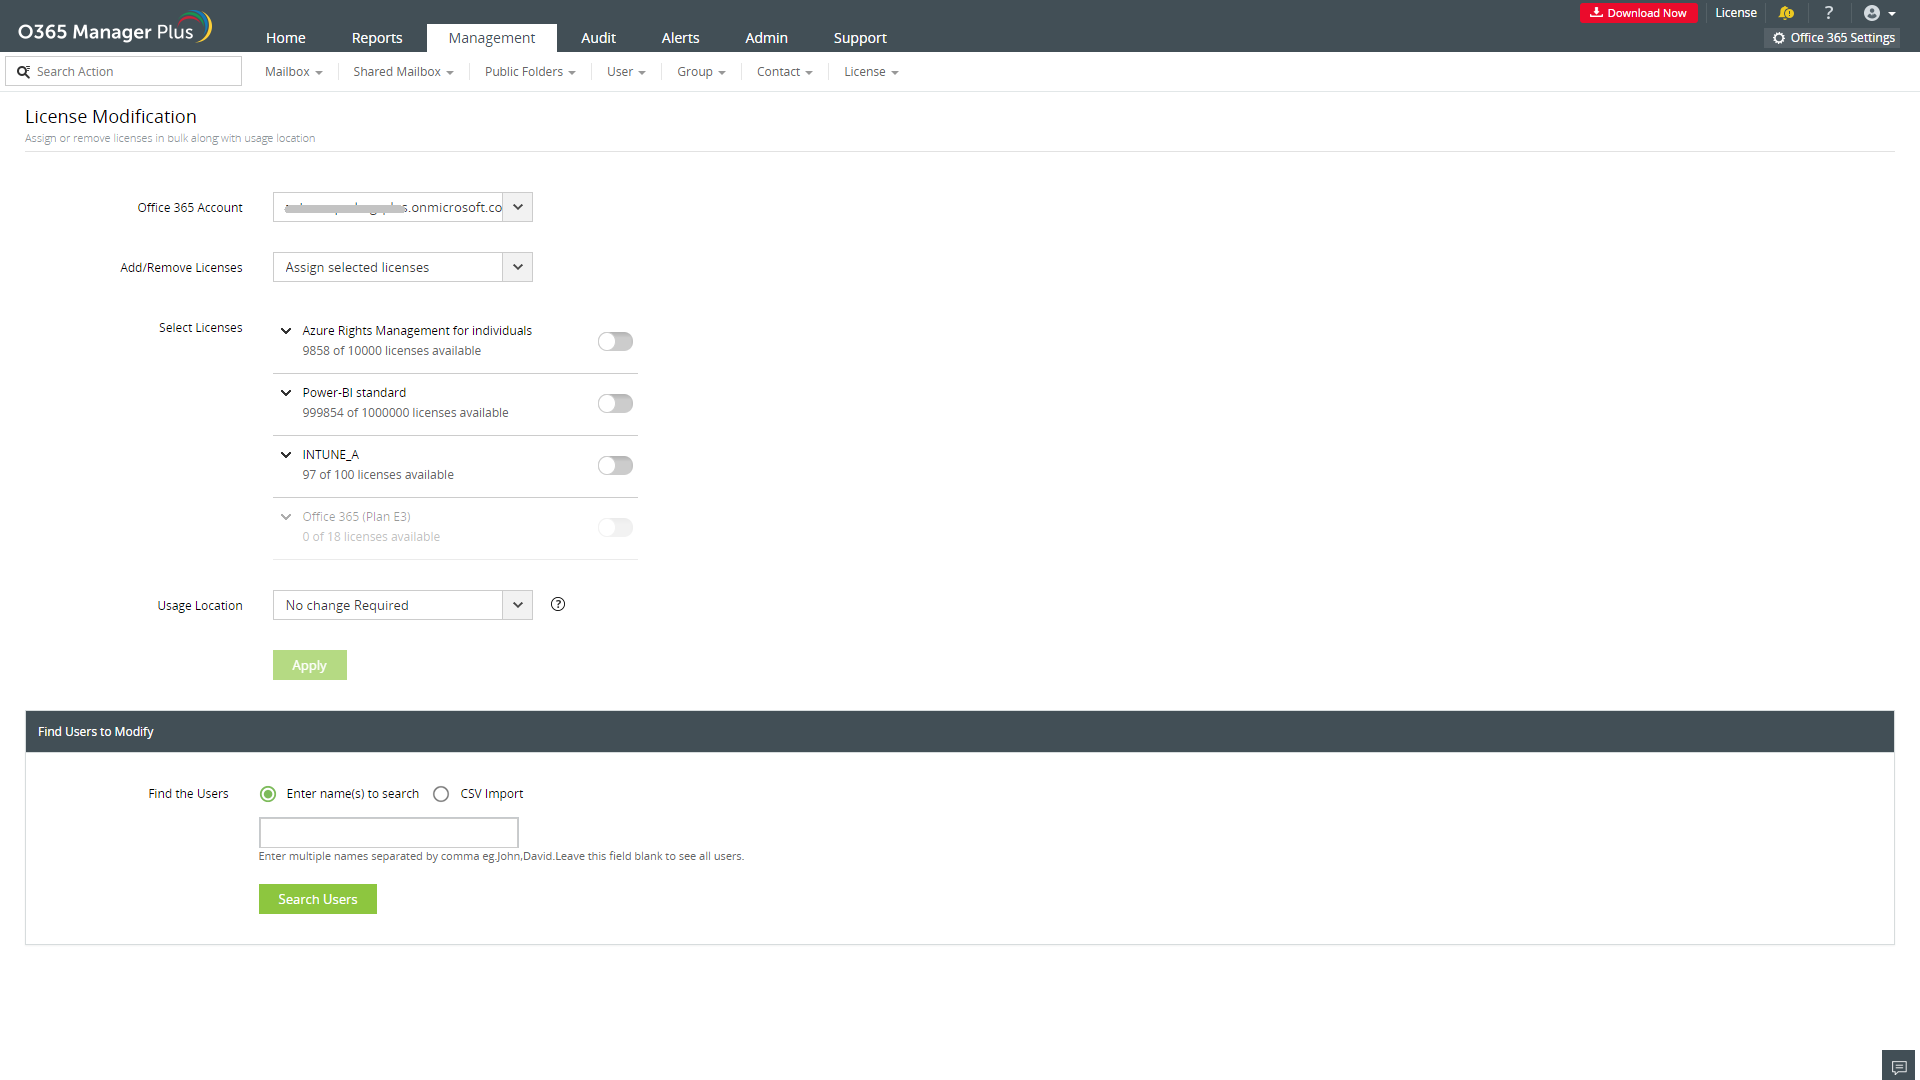Click the question mark help icon
Image resolution: width=1920 pixels, height=1080 pixels.
(x=1829, y=13)
